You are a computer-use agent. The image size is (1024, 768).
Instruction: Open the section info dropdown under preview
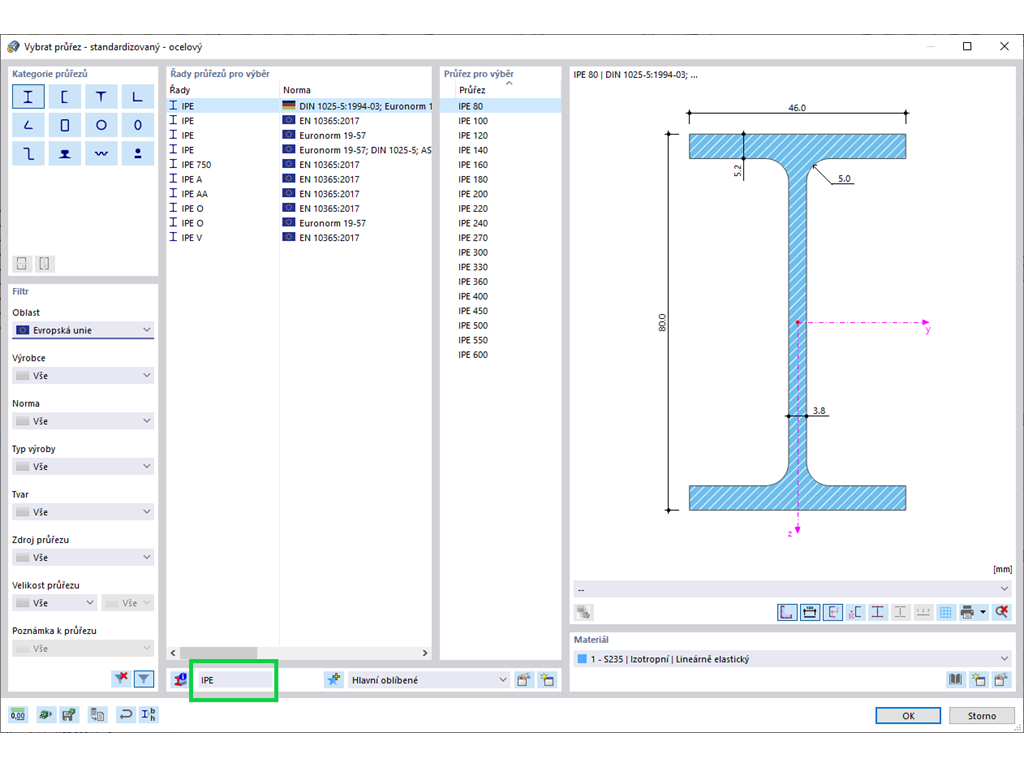[x=792, y=589]
